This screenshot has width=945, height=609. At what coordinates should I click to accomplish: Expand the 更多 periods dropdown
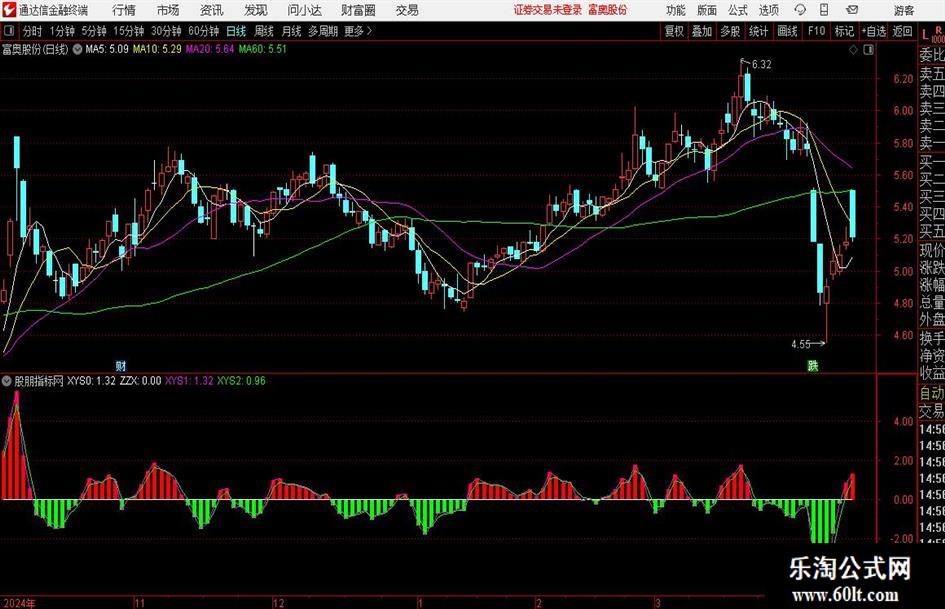coord(358,31)
